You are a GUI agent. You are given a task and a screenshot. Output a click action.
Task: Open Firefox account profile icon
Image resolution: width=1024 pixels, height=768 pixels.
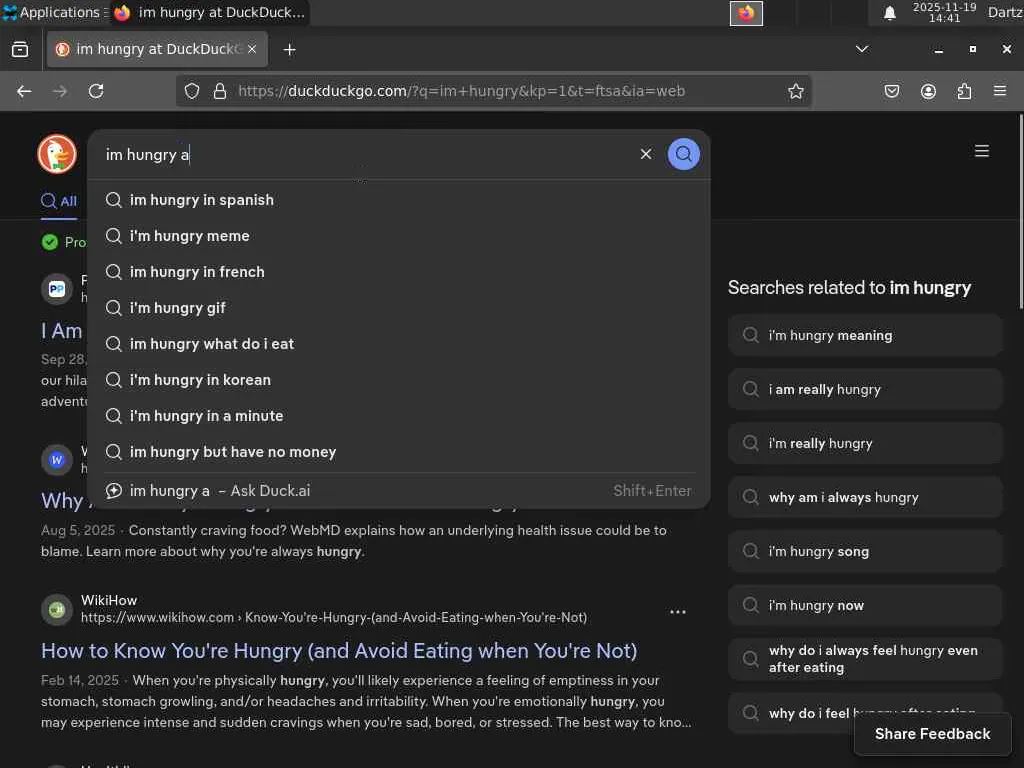pos(928,91)
